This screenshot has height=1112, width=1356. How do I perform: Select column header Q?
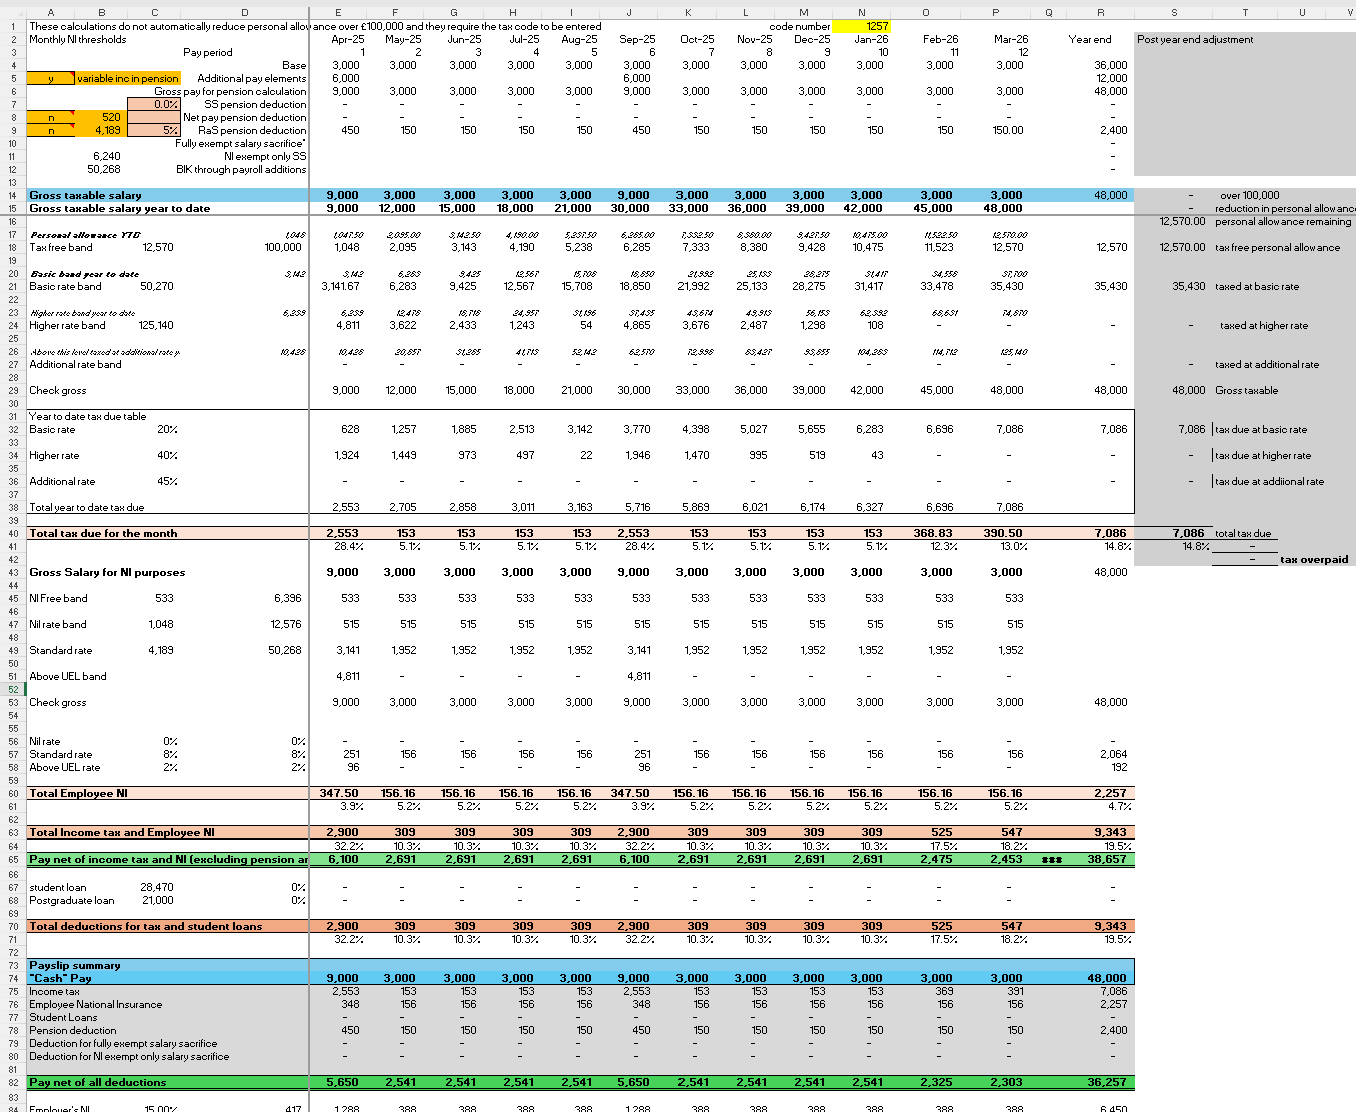1048,12
